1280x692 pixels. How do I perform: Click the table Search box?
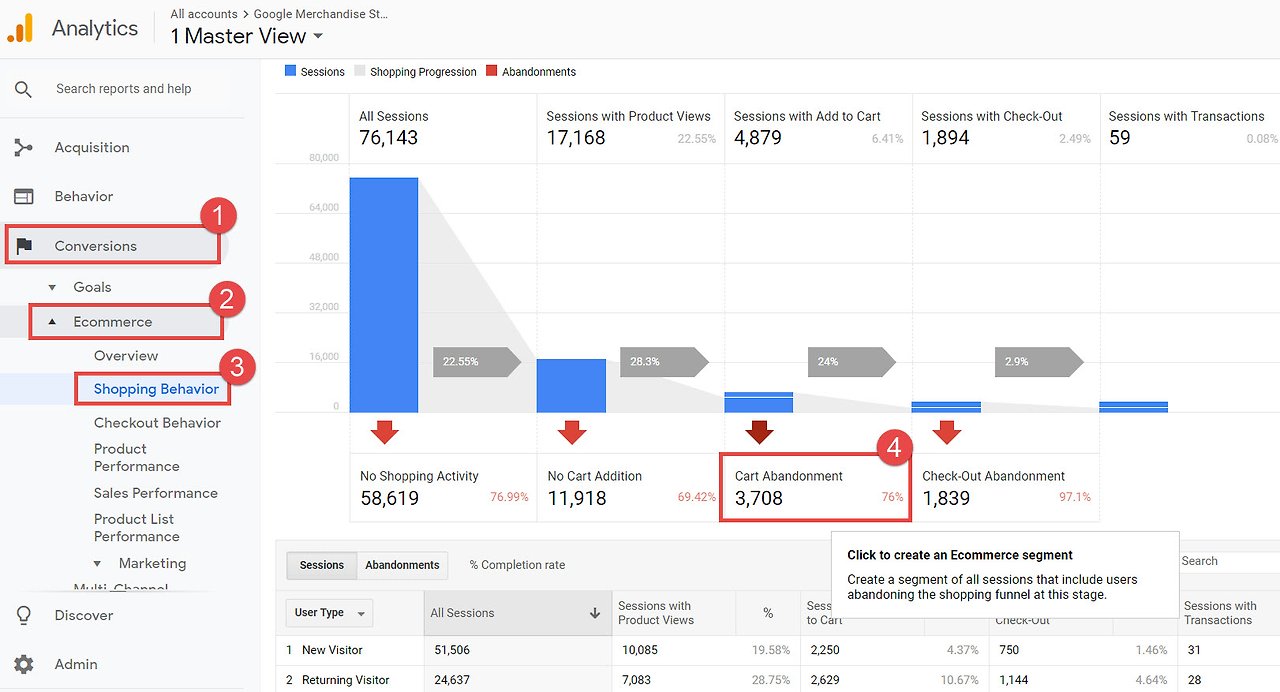[1230, 561]
